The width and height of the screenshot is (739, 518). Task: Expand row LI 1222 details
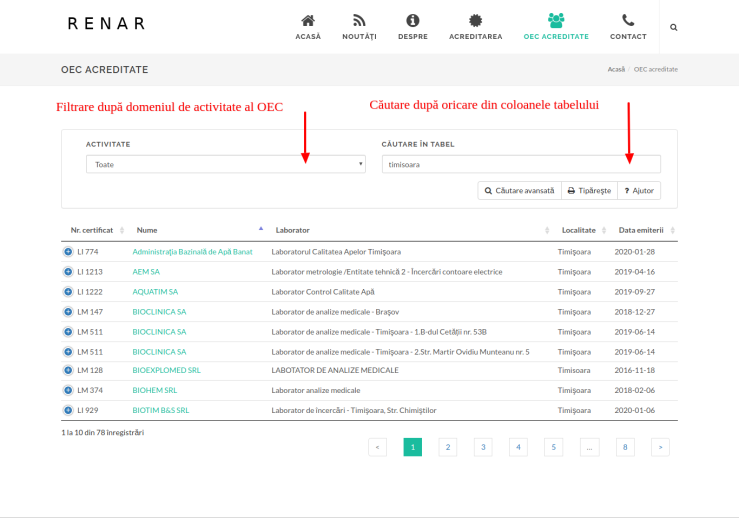(x=68, y=292)
